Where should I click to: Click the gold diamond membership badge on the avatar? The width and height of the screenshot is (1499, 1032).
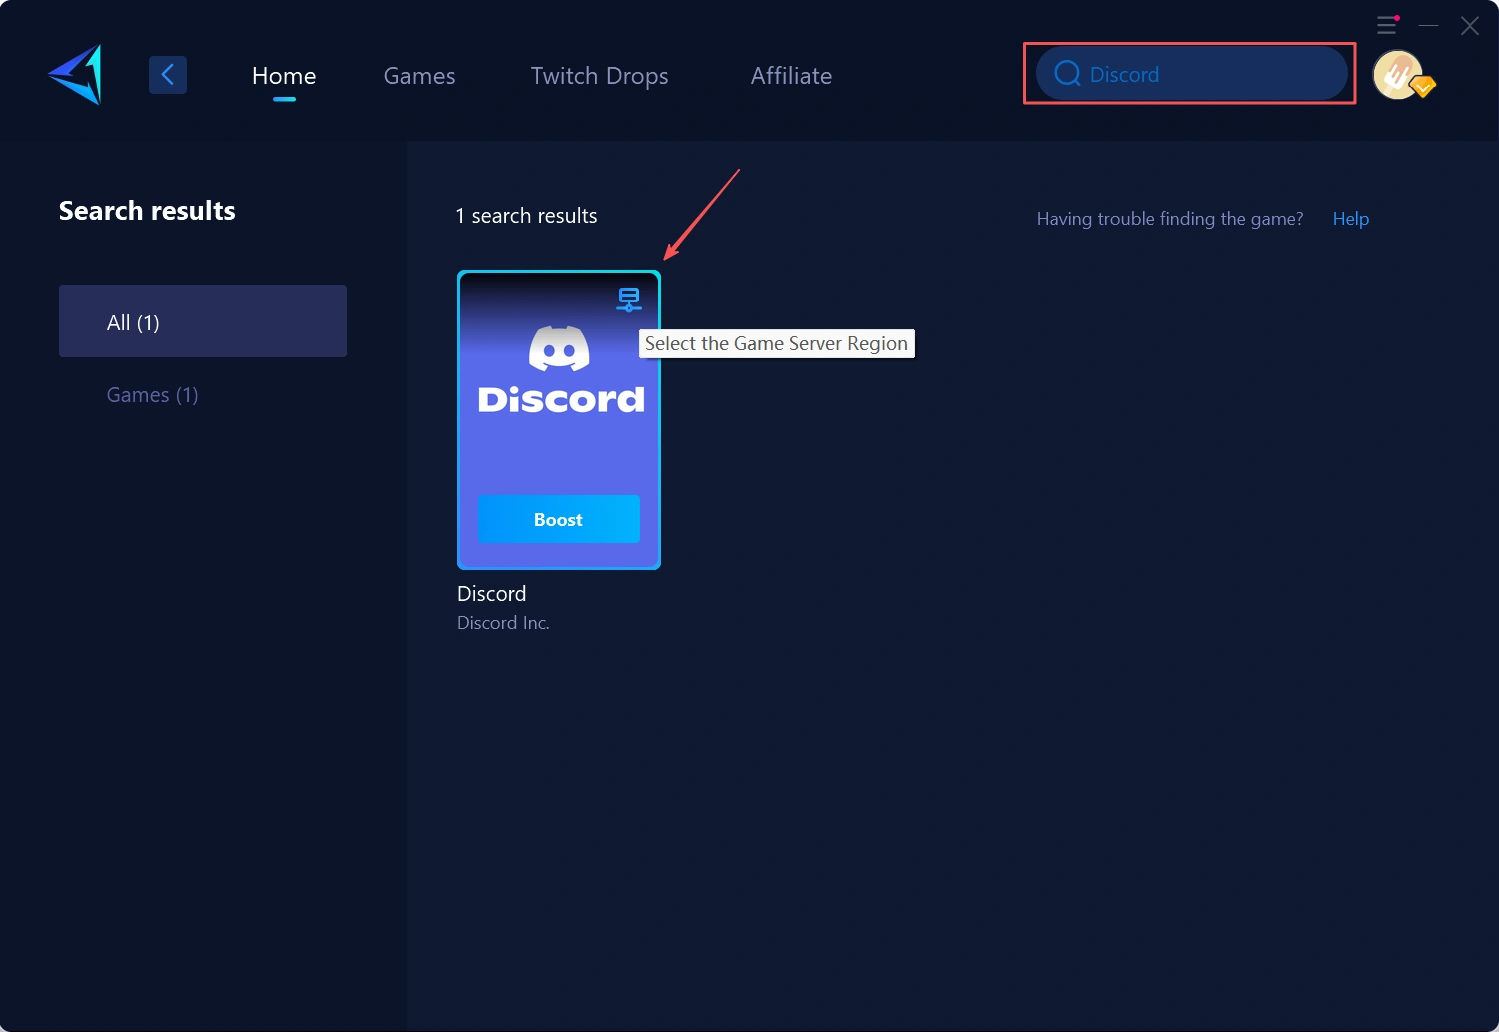point(1421,89)
